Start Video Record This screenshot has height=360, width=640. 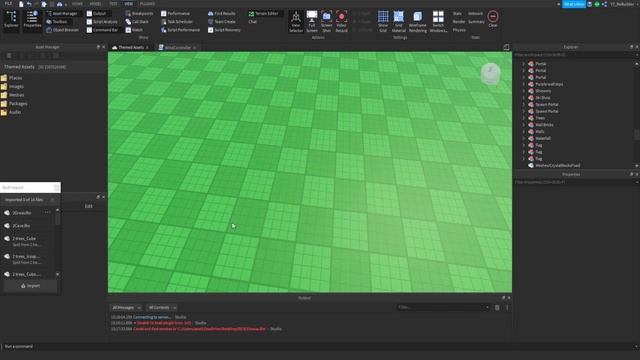[342, 22]
